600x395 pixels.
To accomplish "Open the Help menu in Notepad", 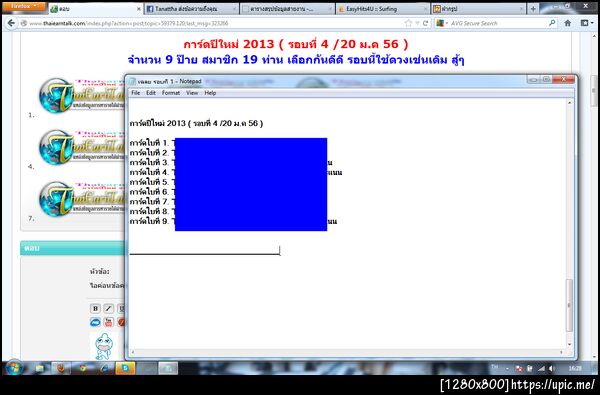I will click(x=210, y=93).
